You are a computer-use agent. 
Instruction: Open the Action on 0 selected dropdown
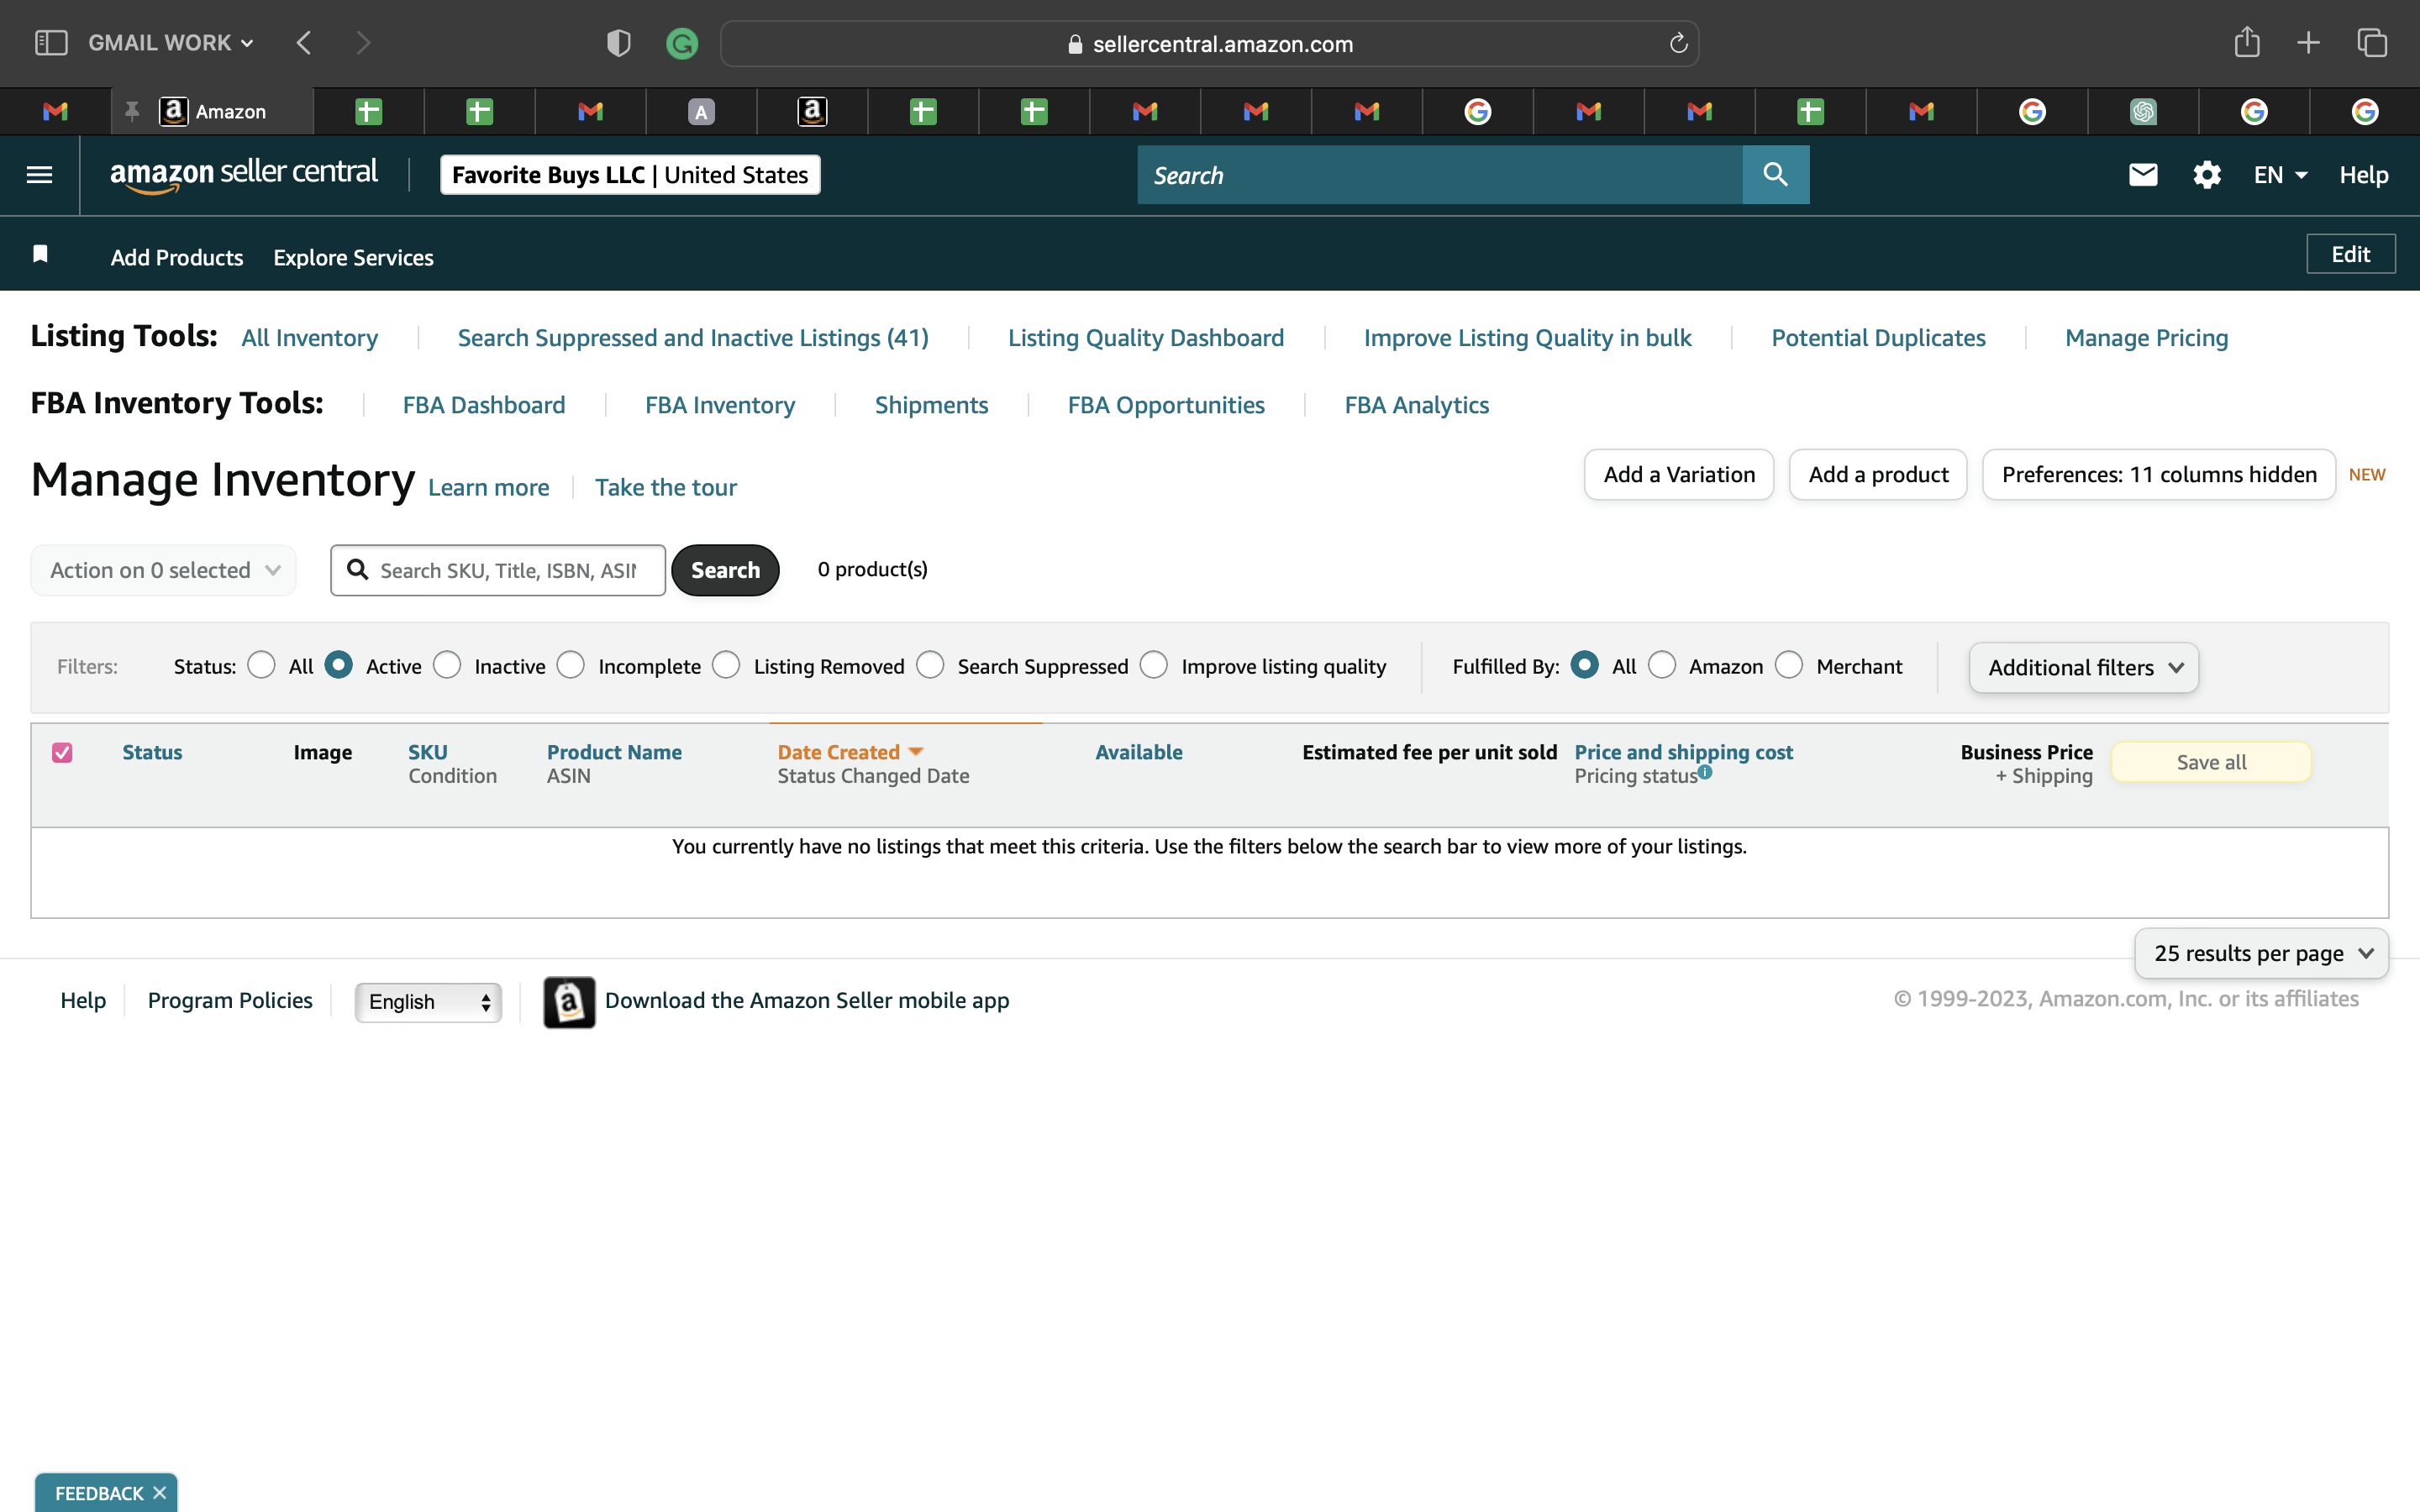(x=163, y=570)
